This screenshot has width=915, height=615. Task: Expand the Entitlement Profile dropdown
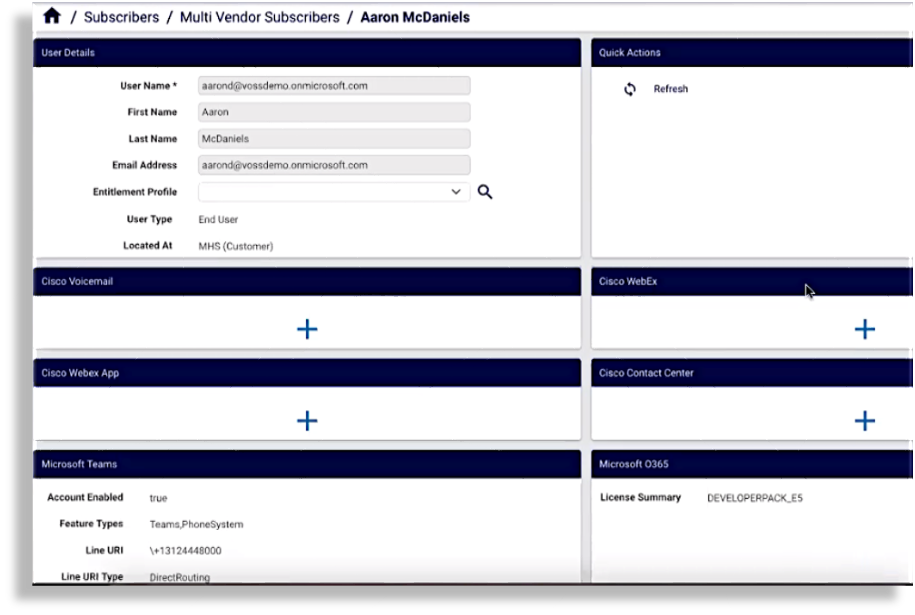pos(456,191)
